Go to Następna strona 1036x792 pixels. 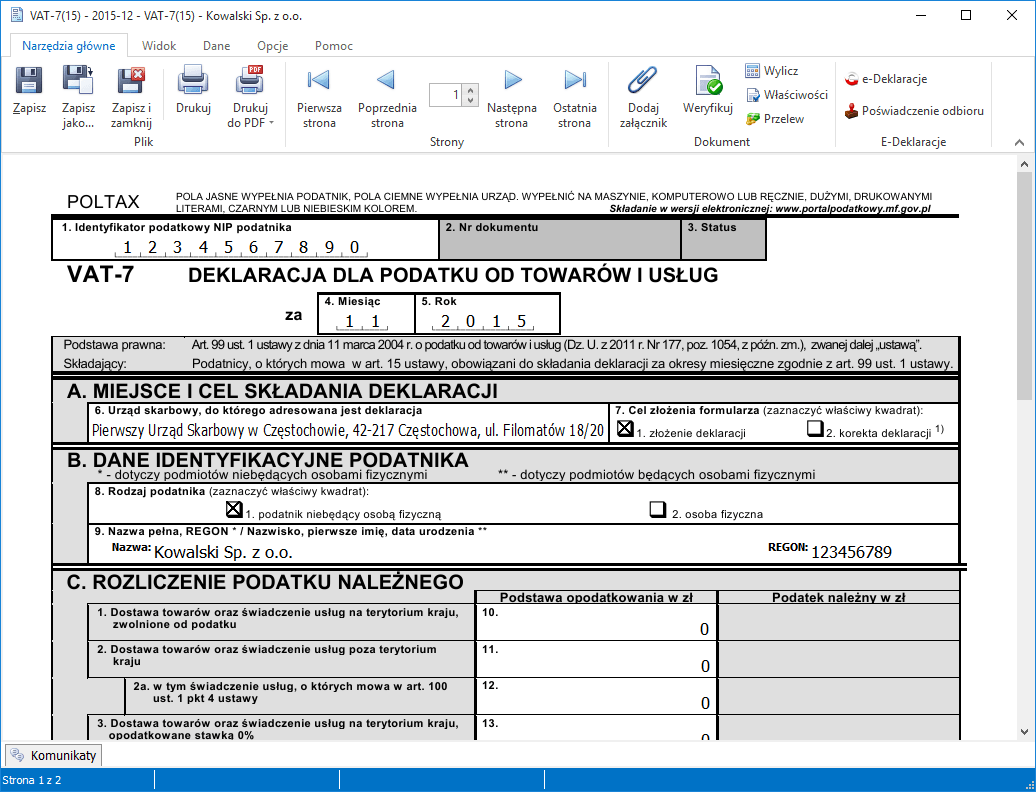512,81
